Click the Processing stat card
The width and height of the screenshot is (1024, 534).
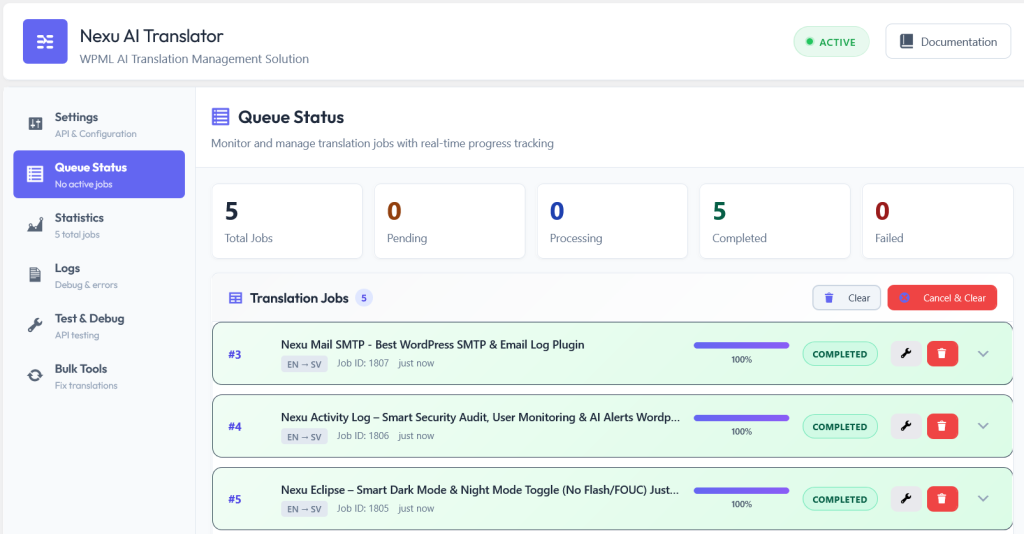613,221
